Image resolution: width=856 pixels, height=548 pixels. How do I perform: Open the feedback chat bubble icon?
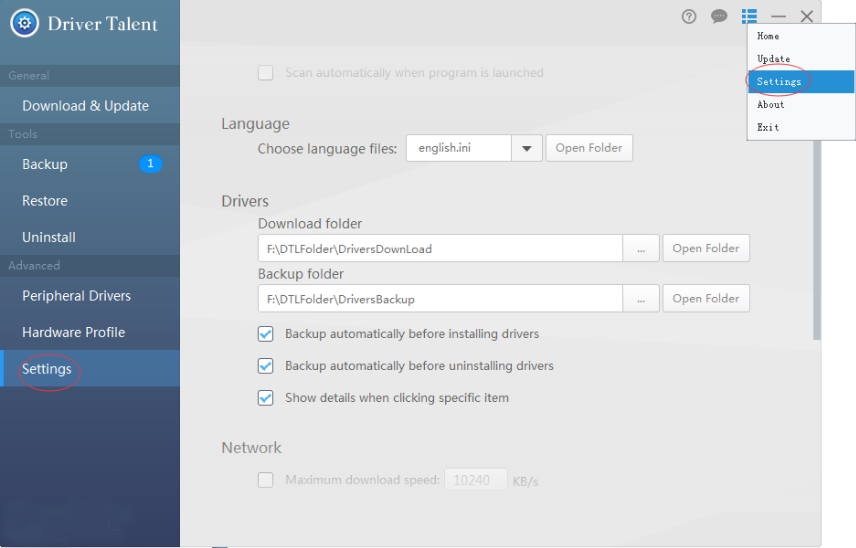719,16
